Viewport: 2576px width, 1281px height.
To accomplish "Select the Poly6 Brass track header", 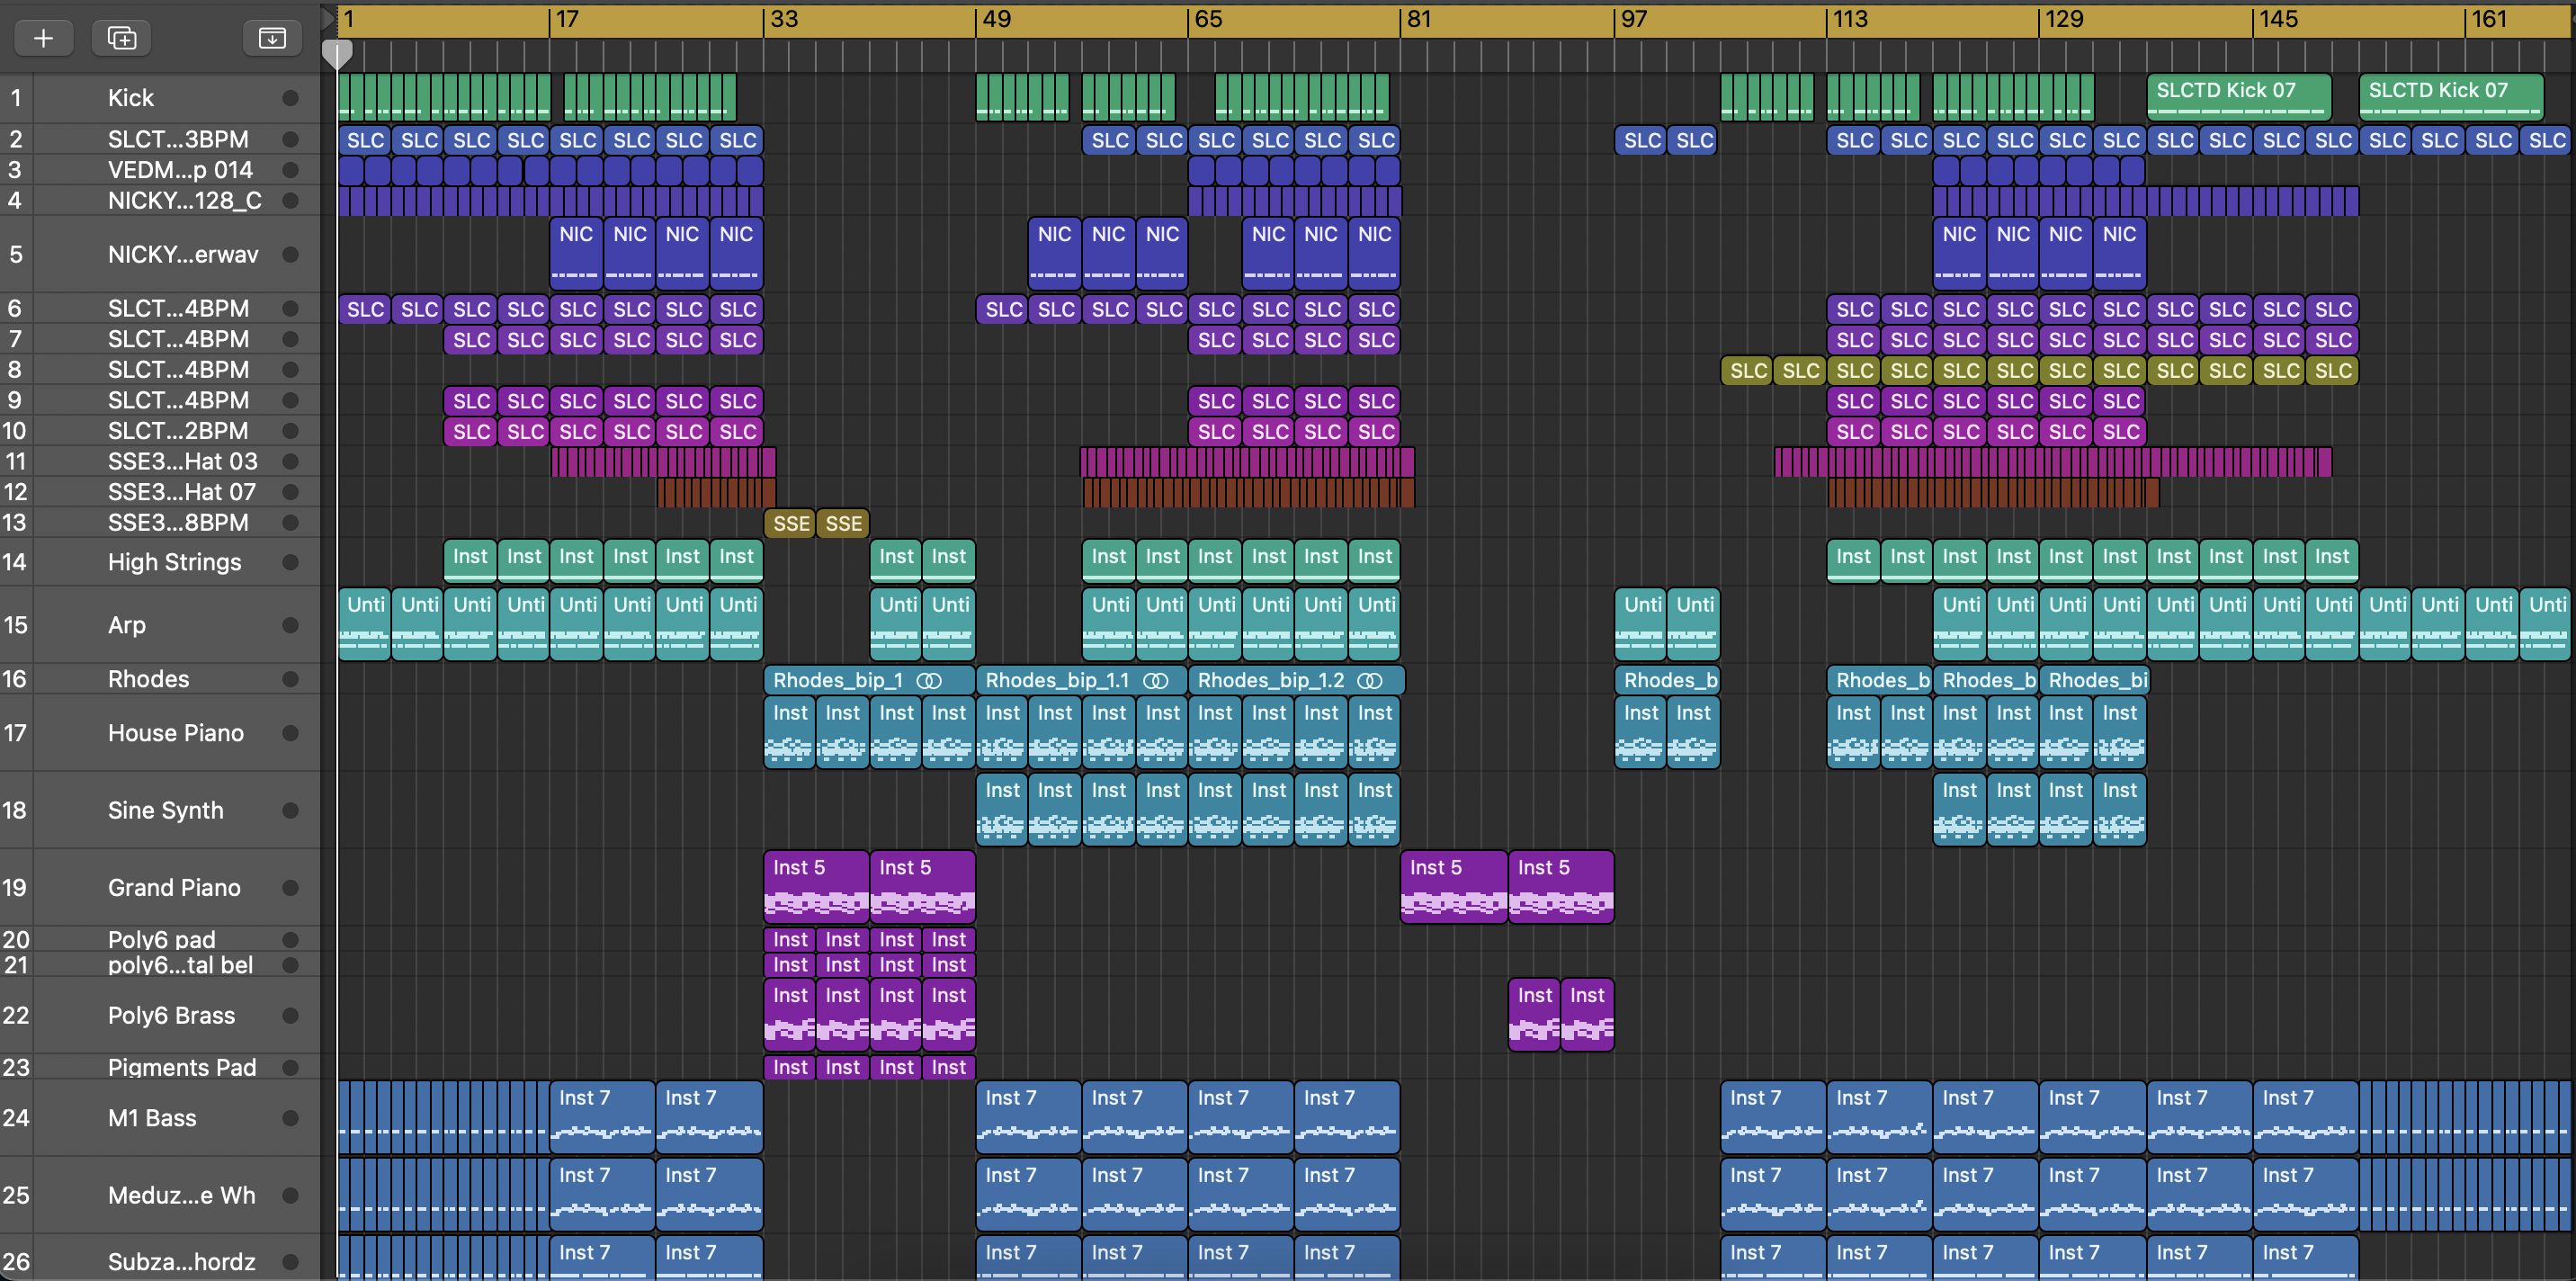I will point(171,1015).
